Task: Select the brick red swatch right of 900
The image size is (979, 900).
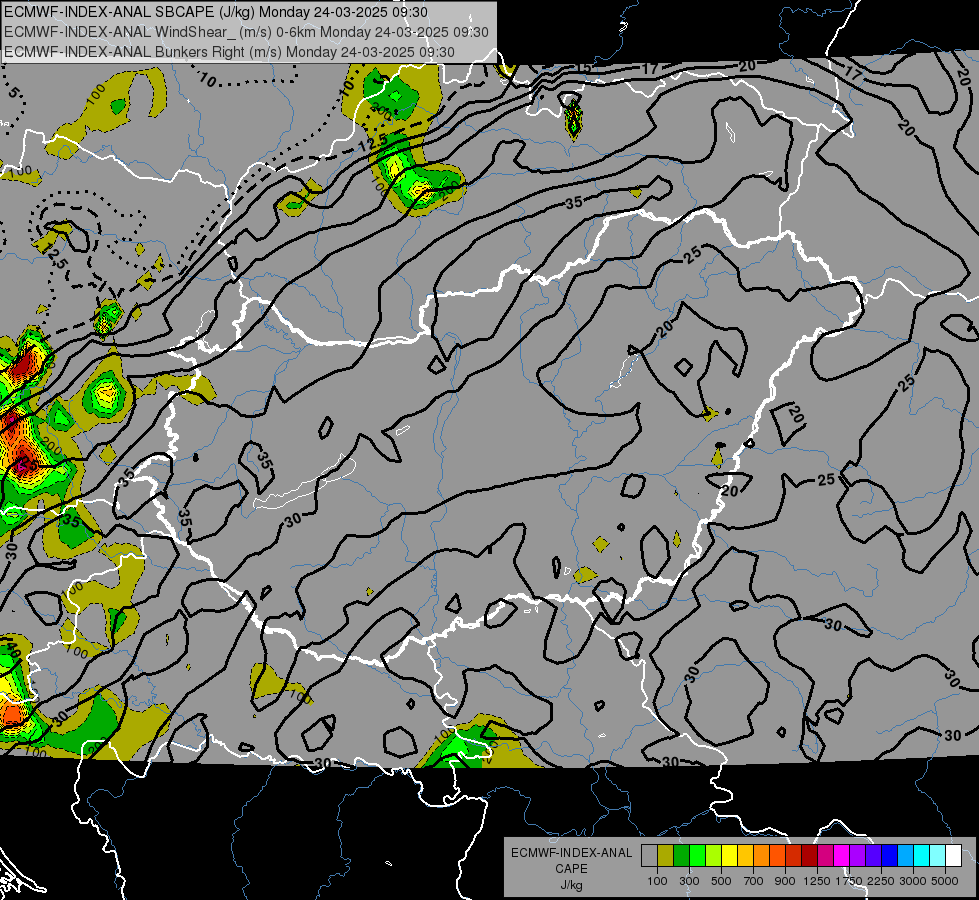Action: tap(794, 856)
